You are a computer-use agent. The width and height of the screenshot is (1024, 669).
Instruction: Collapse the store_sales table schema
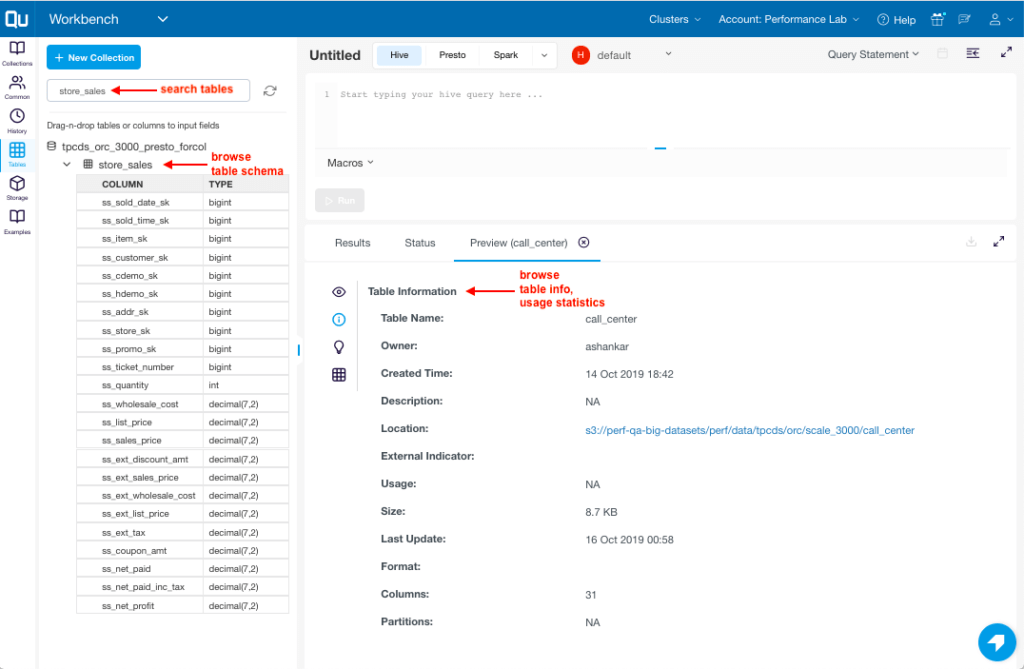[x=66, y=164]
